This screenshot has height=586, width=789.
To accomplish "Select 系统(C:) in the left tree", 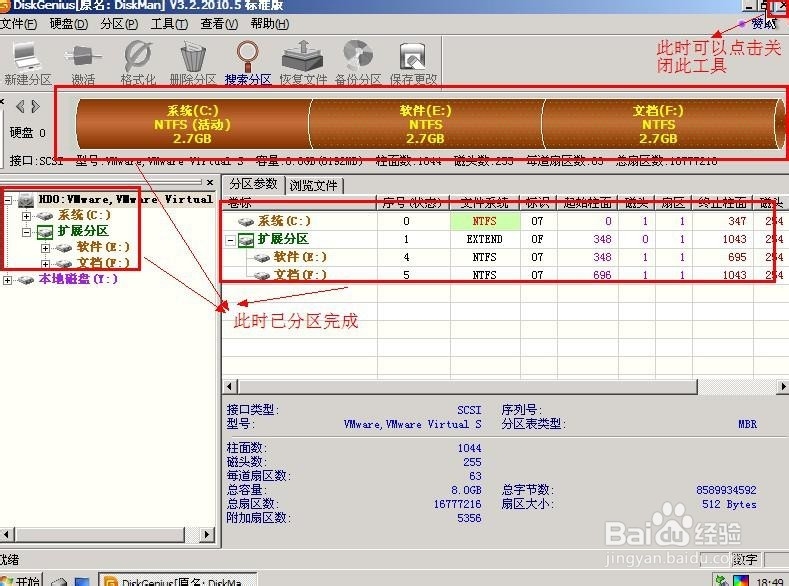I will pyautogui.click(x=84, y=215).
